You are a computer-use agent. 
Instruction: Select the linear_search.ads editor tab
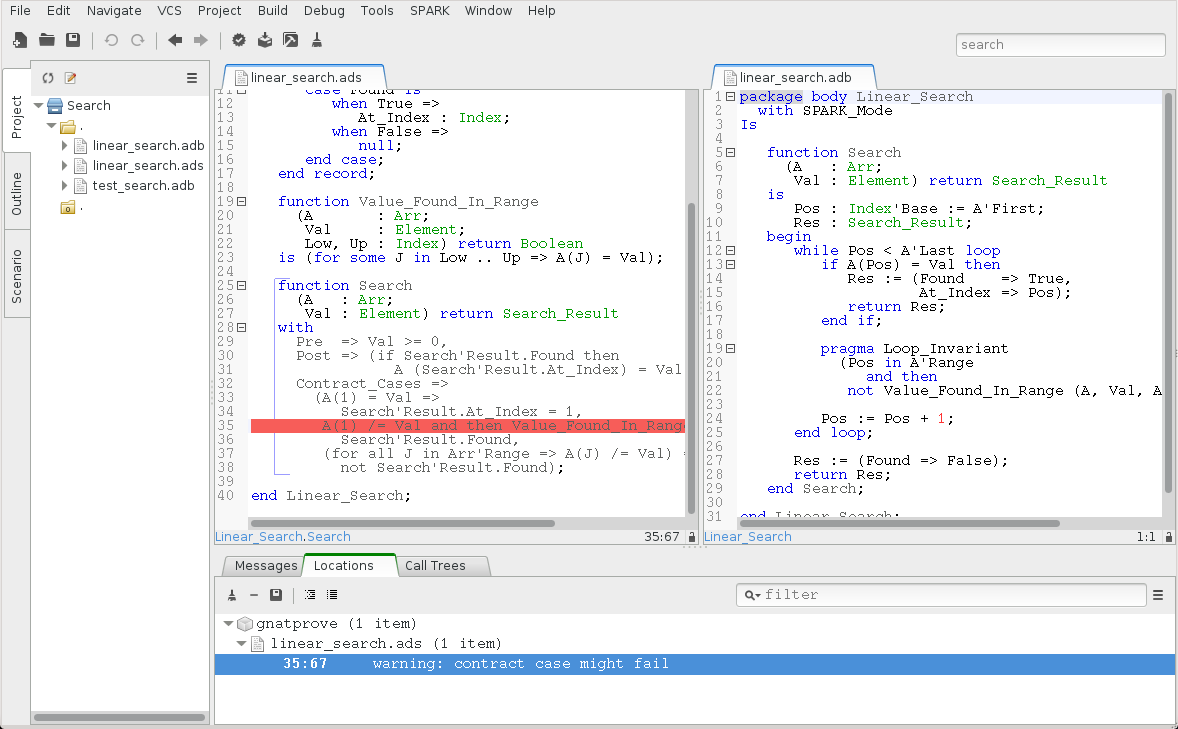pos(304,77)
